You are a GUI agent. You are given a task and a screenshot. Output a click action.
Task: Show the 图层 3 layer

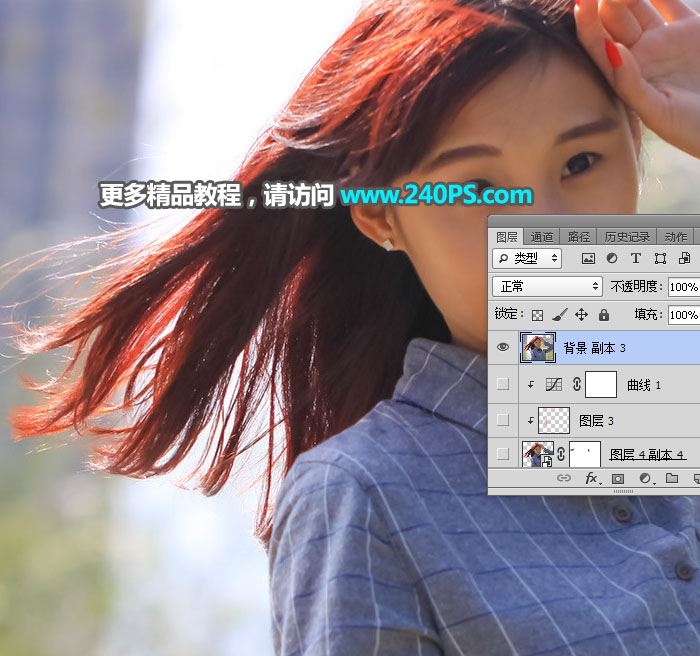tap(503, 420)
